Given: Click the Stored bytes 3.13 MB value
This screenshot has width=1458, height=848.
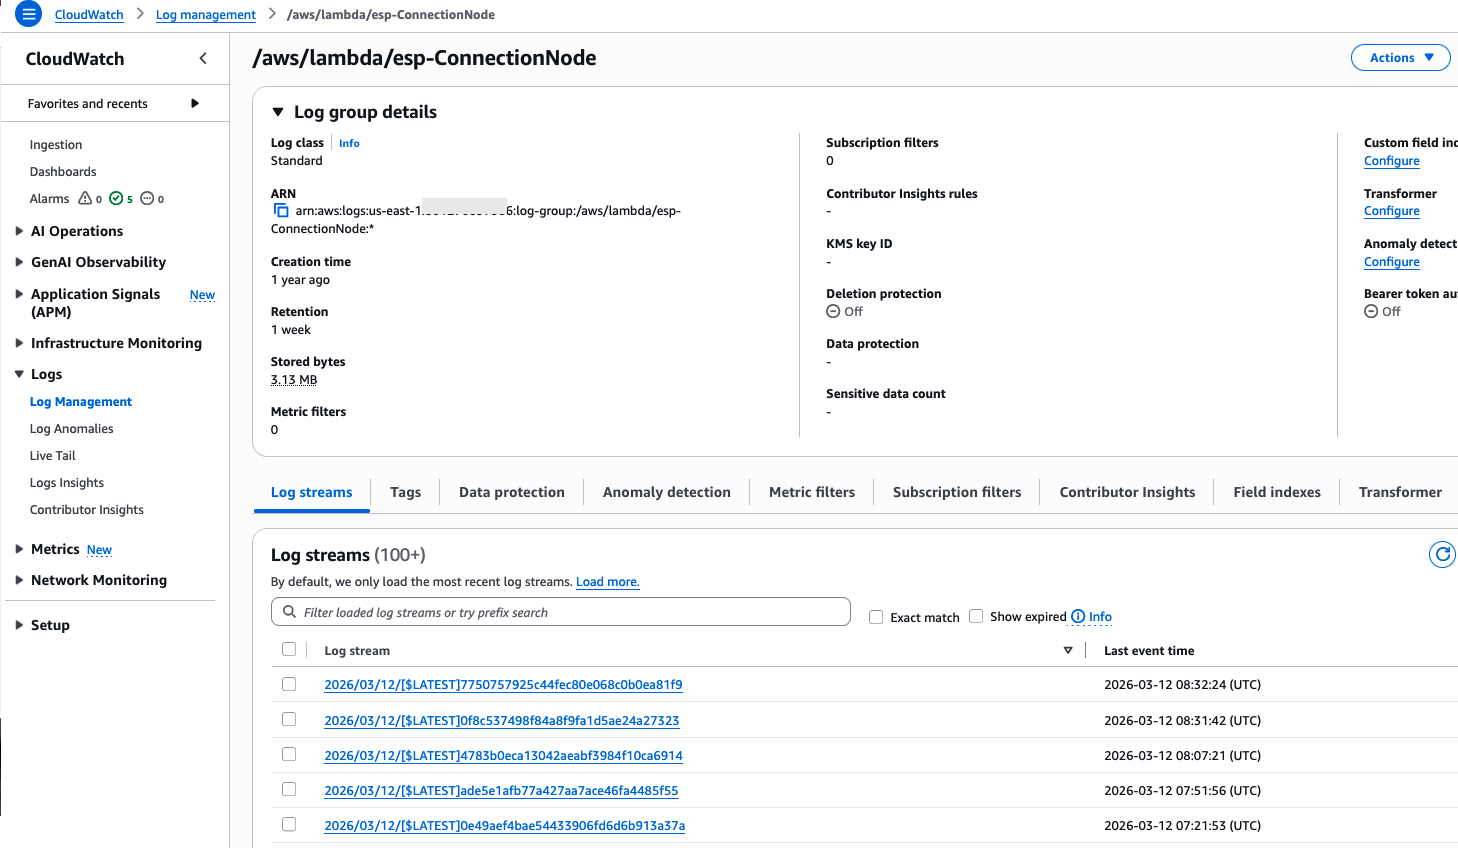Looking at the screenshot, I should [294, 380].
